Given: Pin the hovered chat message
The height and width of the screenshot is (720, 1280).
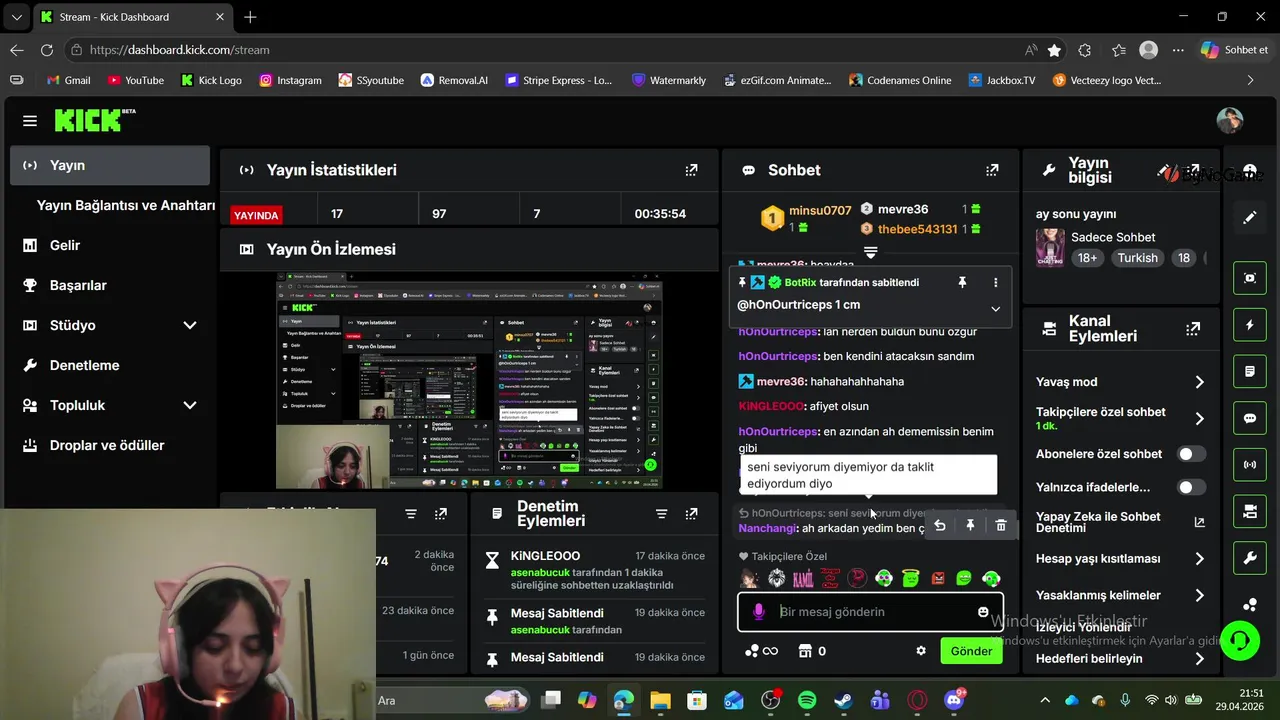Looking at the screenshot, I should pos(970,525).
